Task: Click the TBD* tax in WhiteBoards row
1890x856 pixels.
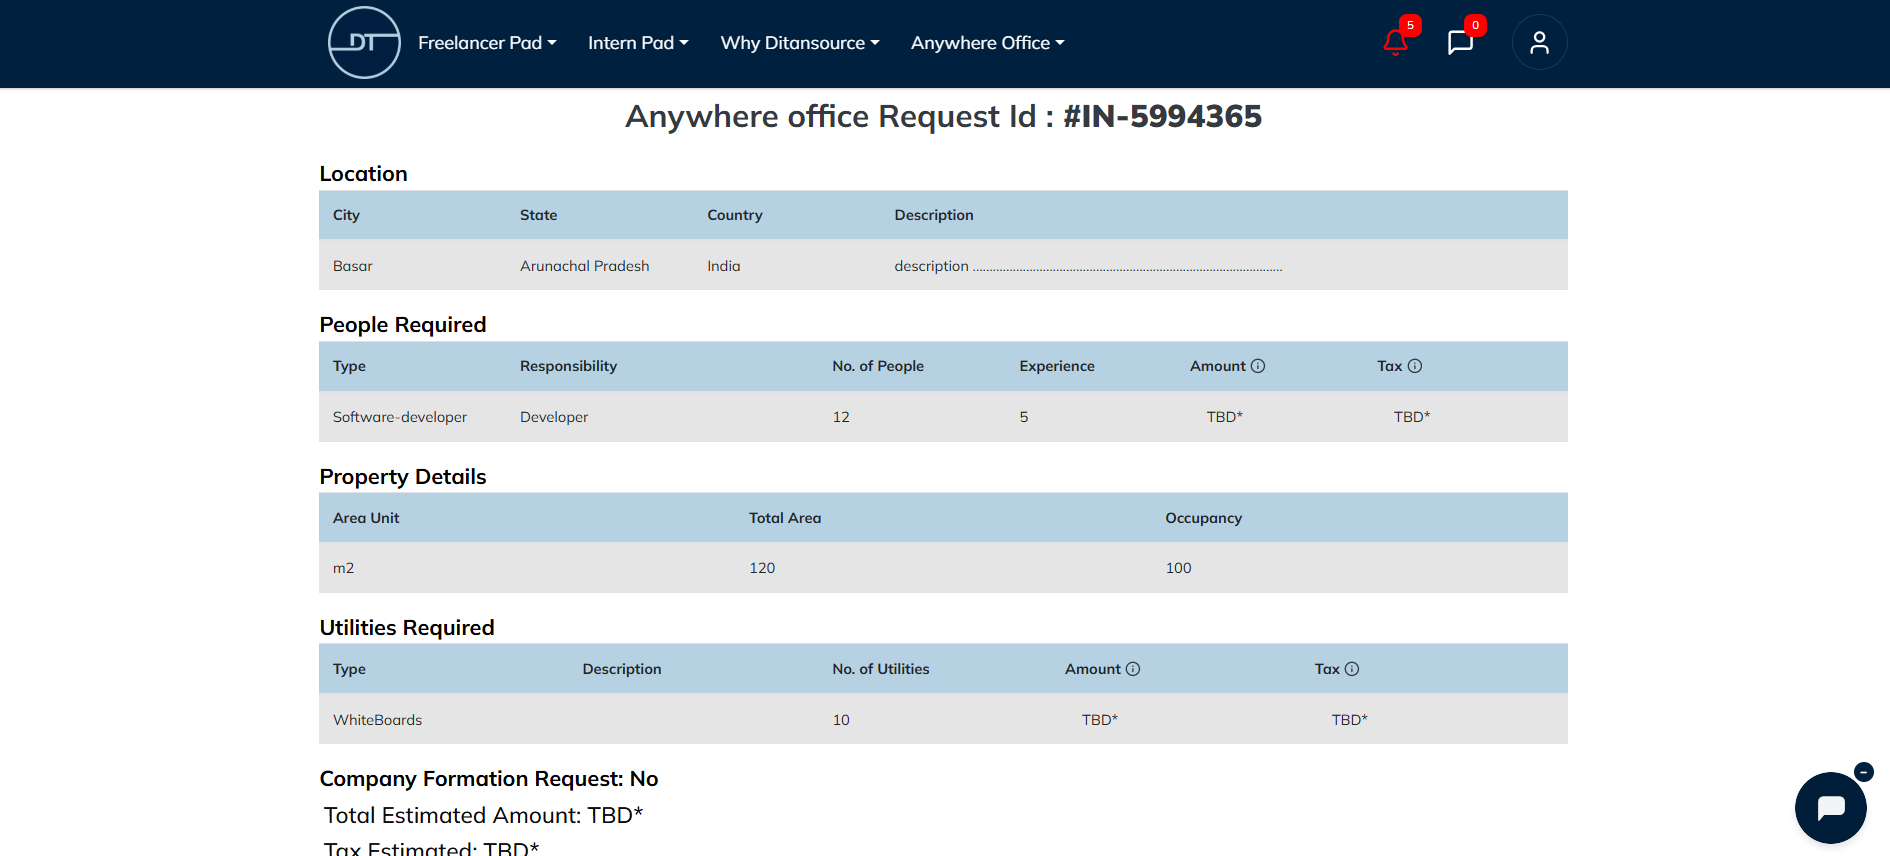Action: coord(1350,720)
